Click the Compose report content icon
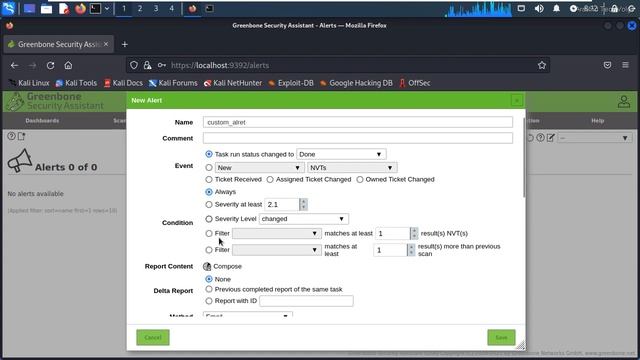This screenshot has width=640, height=360. click(207, 267)
